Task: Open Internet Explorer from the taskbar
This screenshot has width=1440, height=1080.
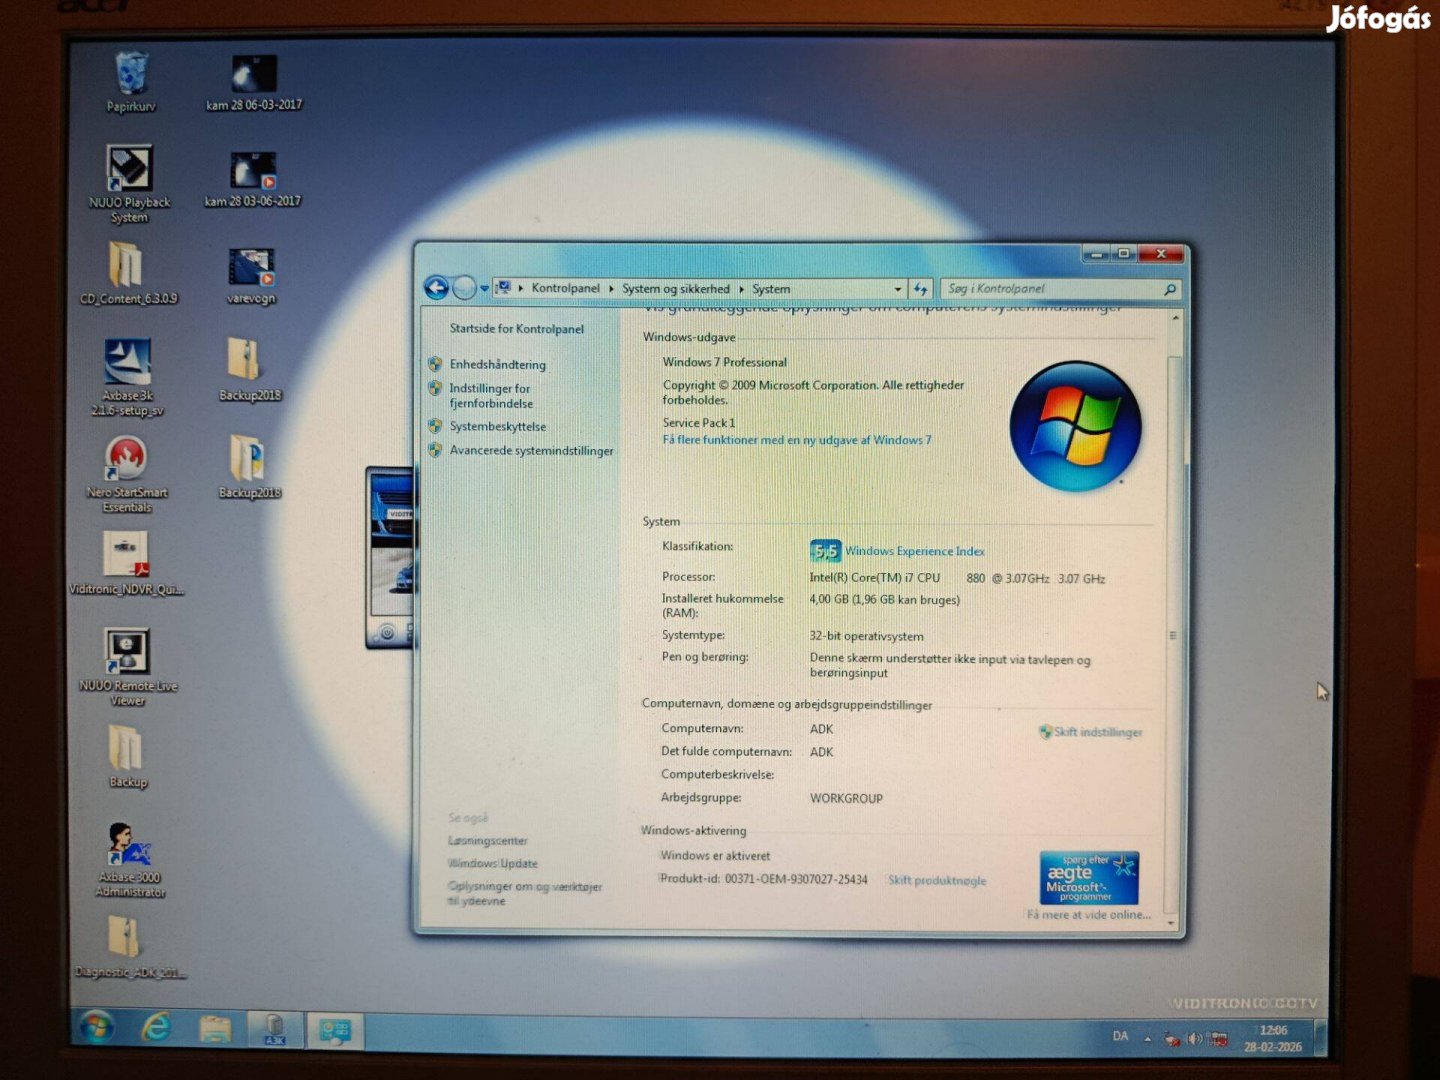Action: click(156, 1027)
